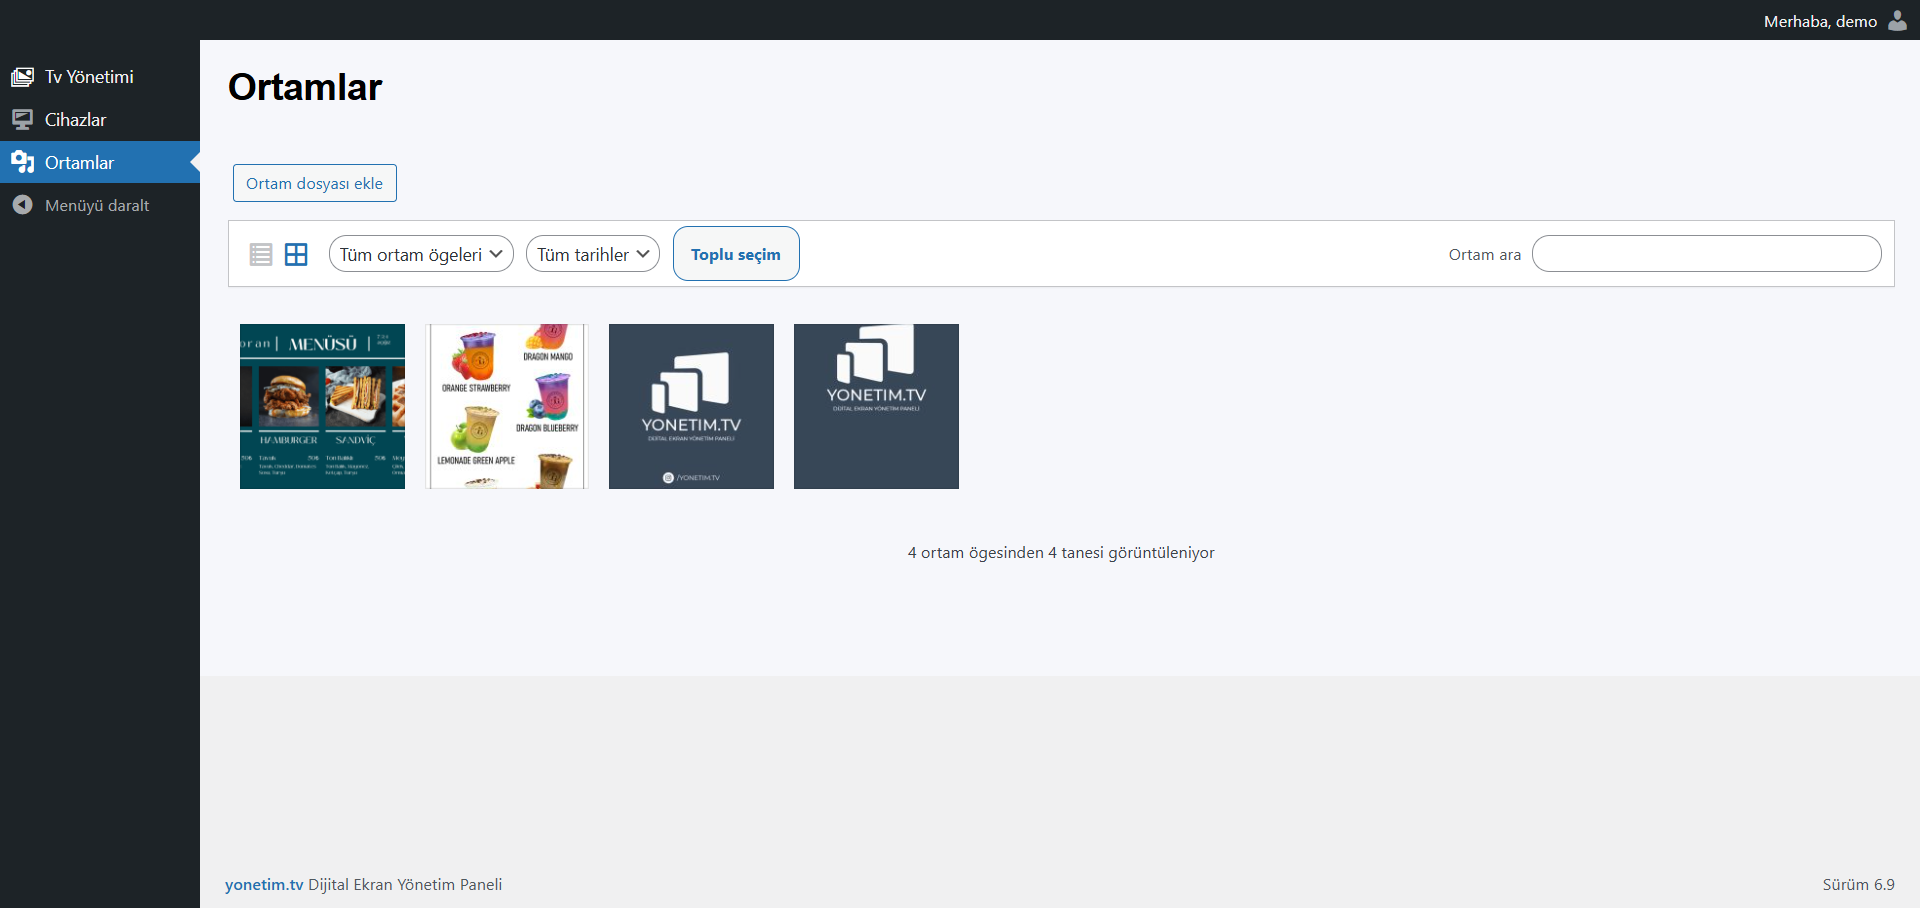Switch to grid view icon

[296, 254]
